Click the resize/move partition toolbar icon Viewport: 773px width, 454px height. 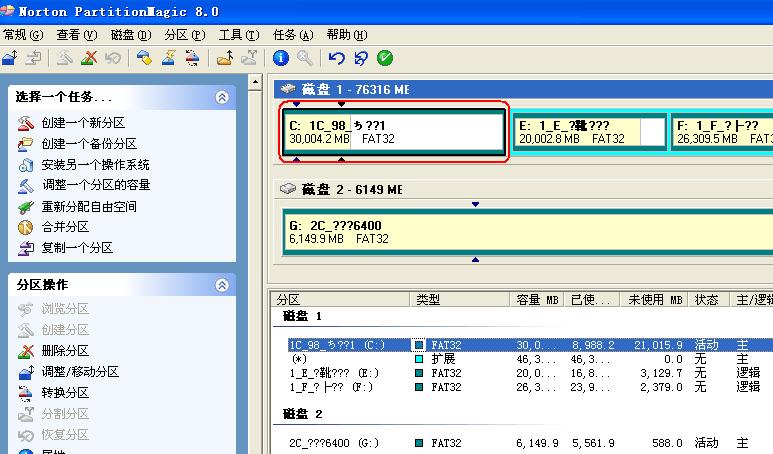pos(10,58)
